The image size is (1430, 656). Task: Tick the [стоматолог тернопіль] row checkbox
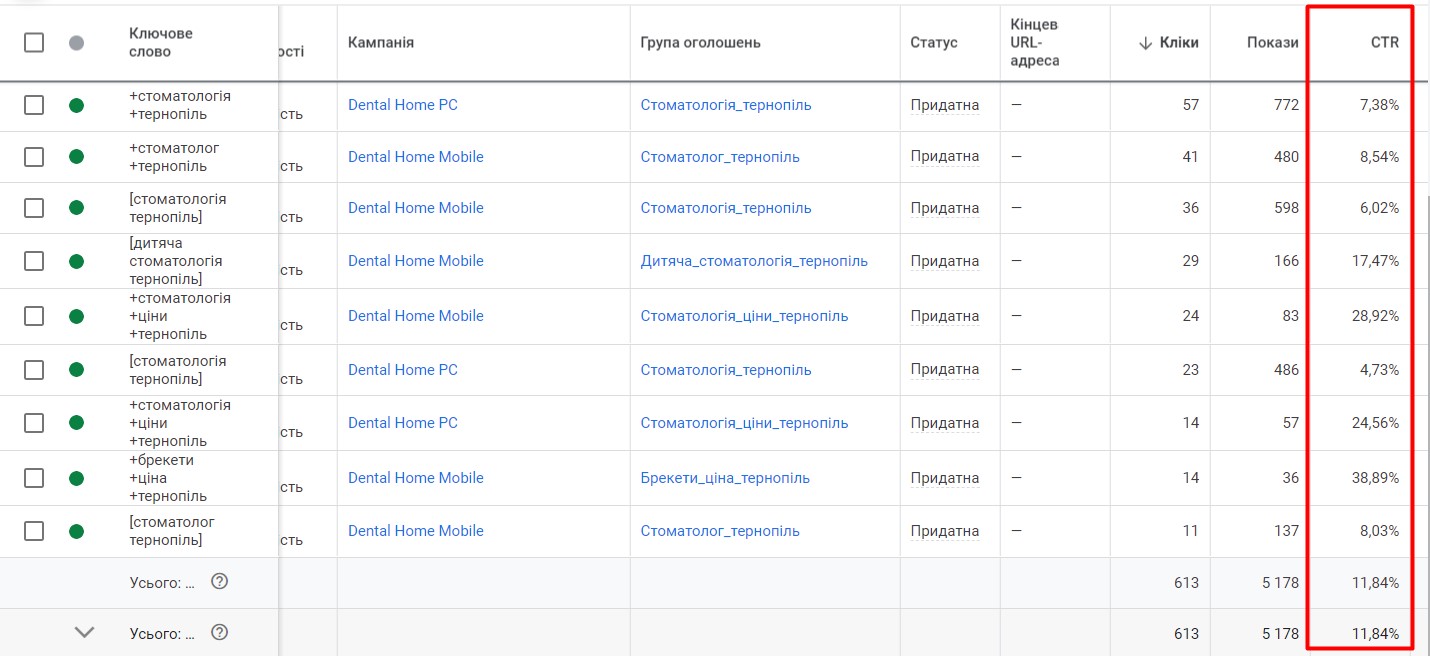34,531
